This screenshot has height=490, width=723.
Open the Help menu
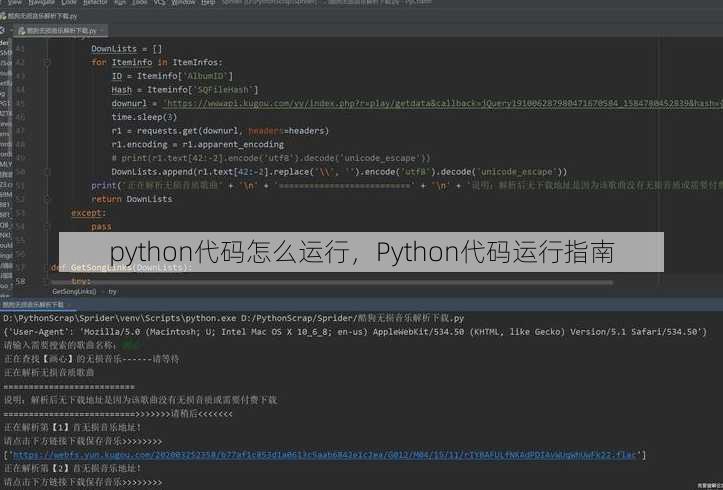click(208, 2)
